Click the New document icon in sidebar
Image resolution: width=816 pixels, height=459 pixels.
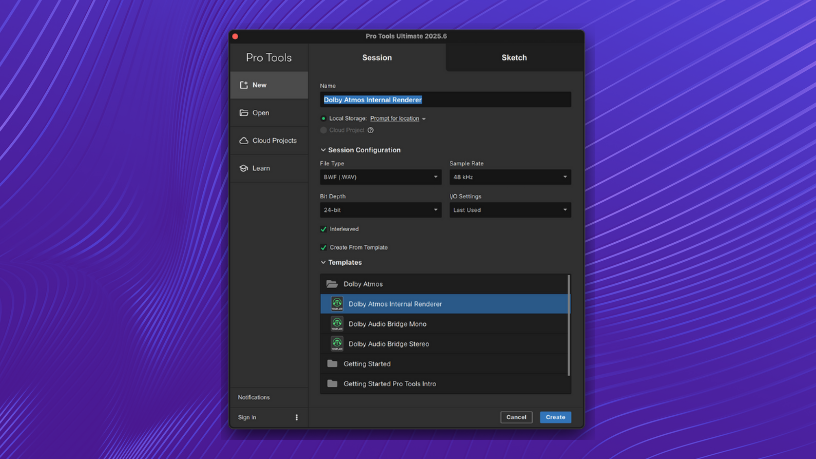coord(244,85)
